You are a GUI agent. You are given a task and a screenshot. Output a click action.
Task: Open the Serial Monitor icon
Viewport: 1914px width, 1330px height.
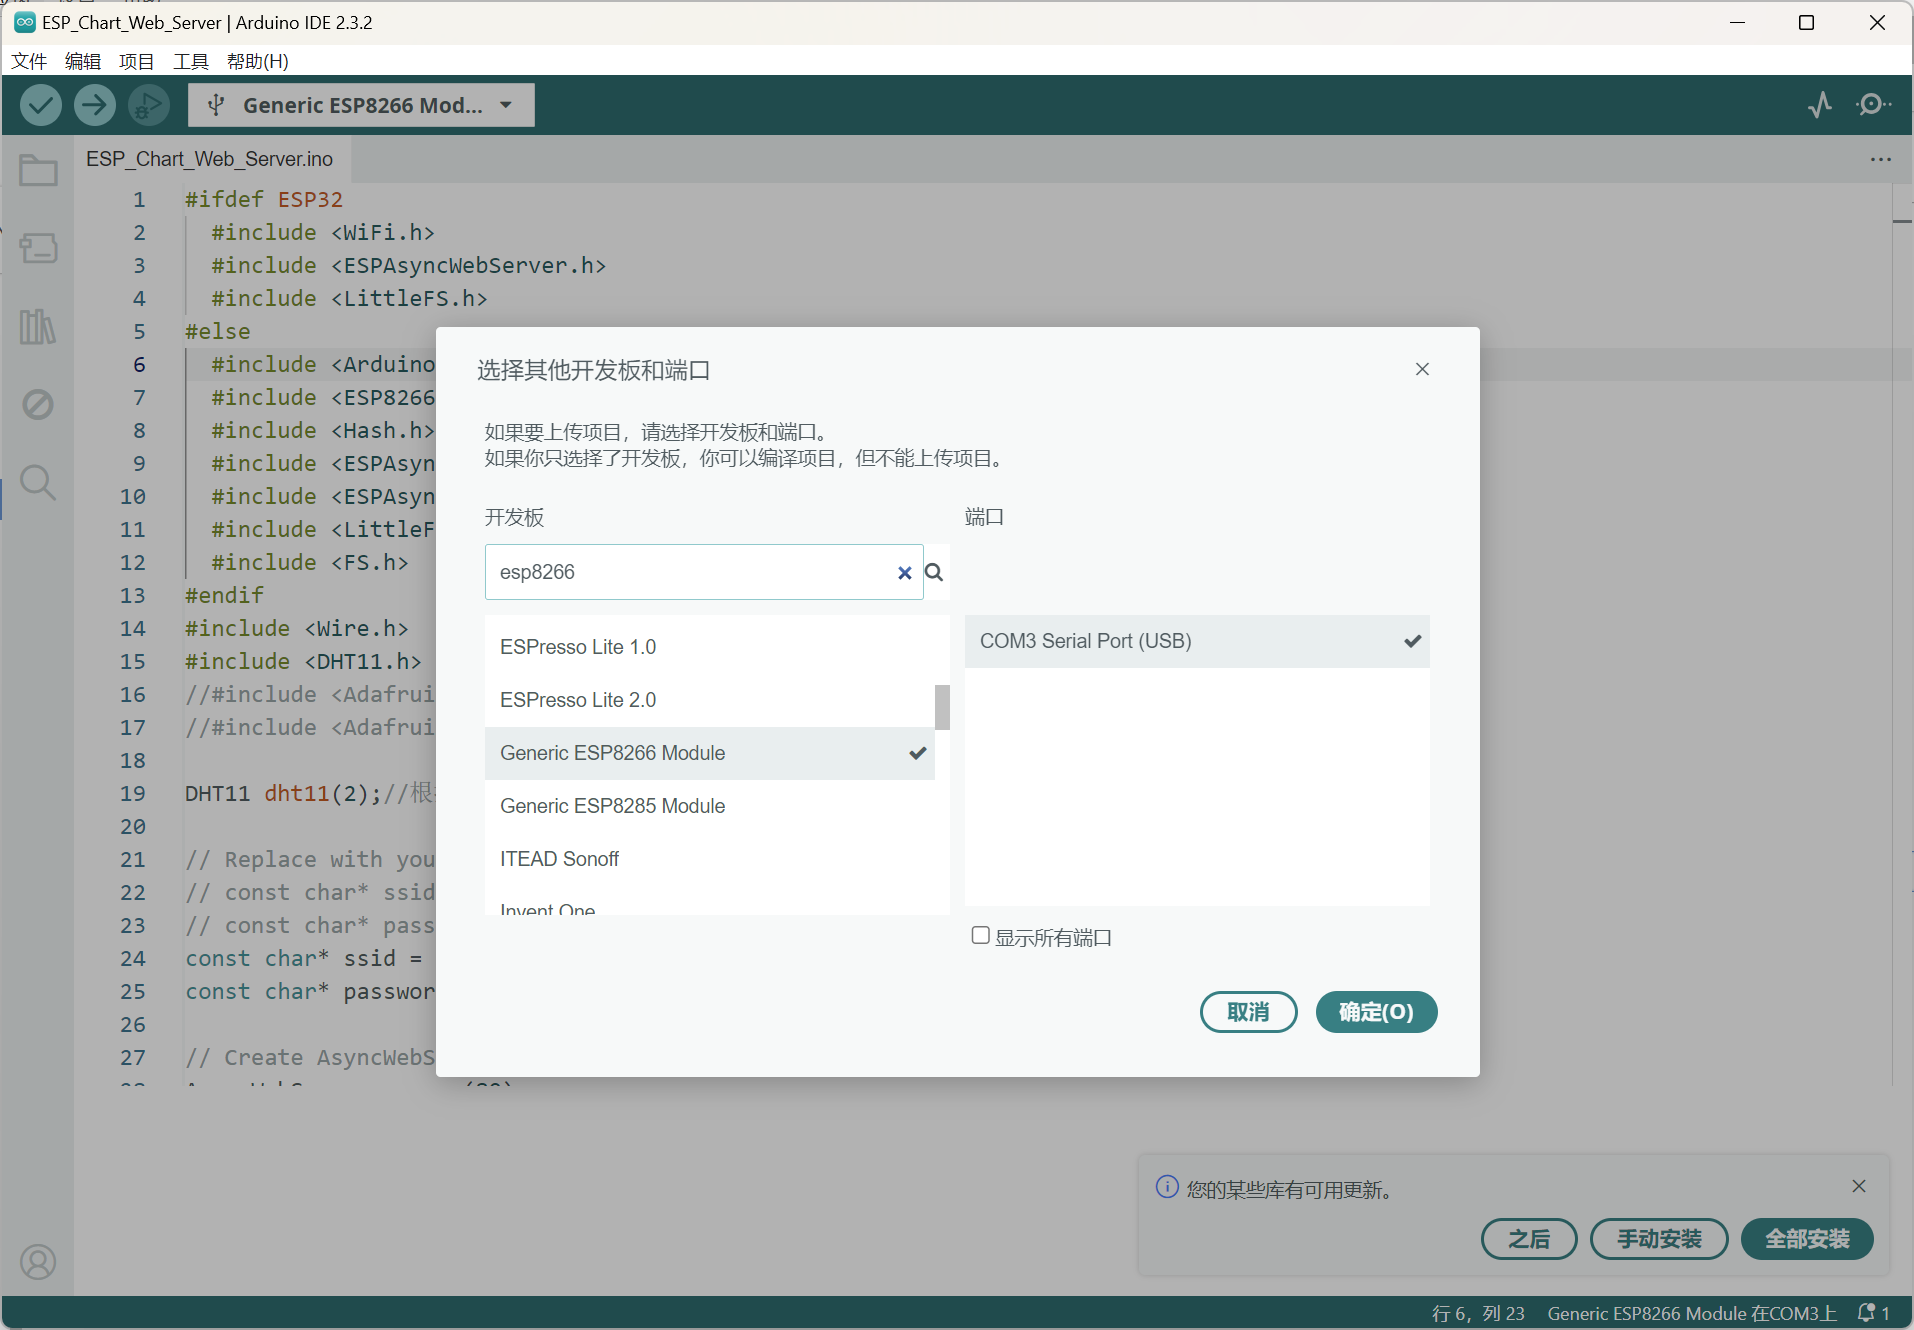tap(1872, 105)
